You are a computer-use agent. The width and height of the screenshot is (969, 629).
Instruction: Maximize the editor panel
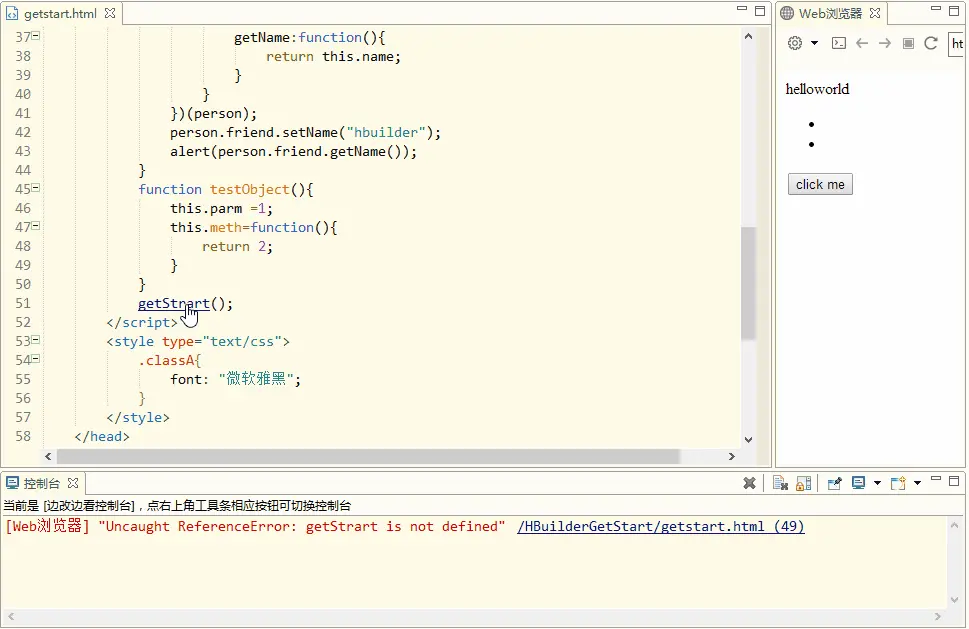click(x=760, y=11)
